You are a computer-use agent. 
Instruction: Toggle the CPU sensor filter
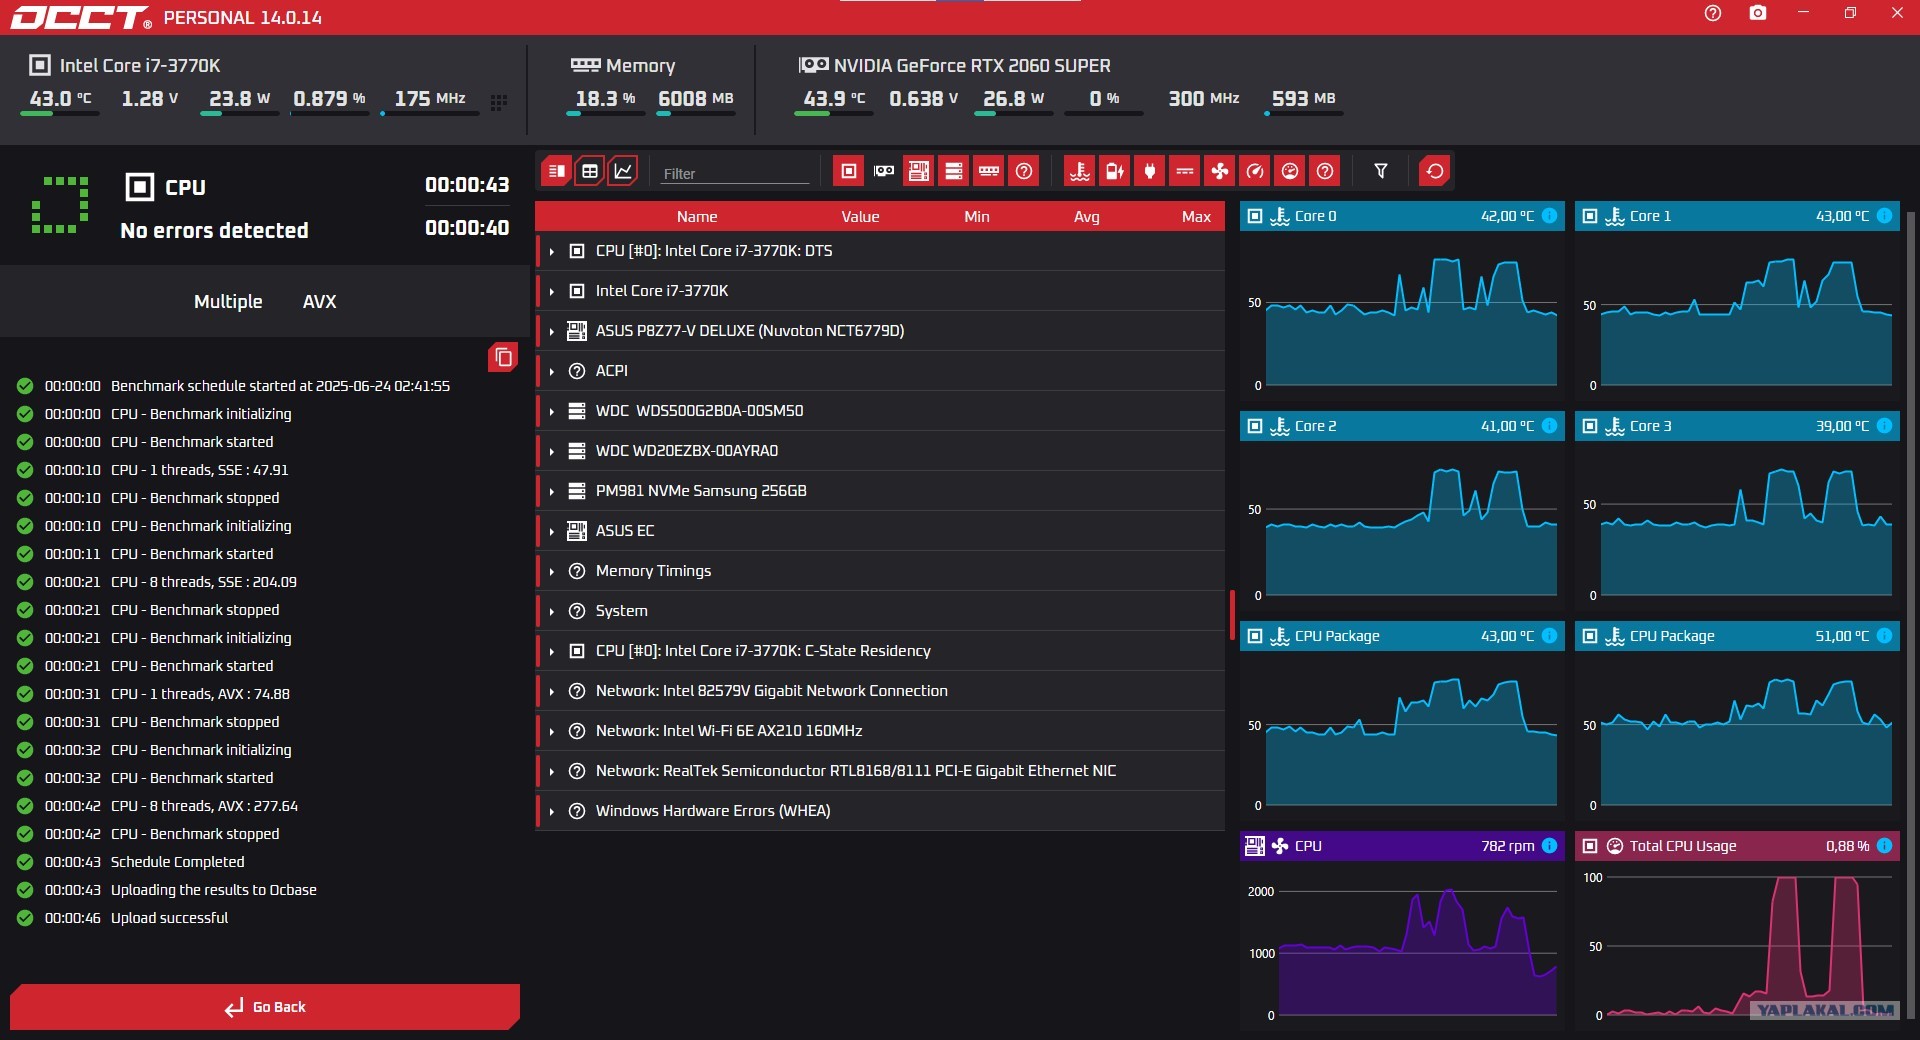point(849,171)
